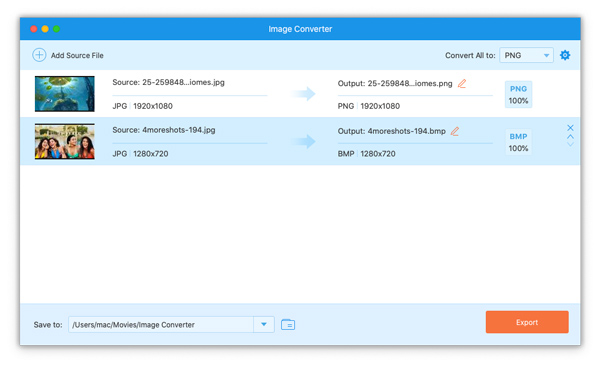The width and height of the screenshot is (600, 367).
Task: Click Output: 25-259848...iomes.png text
Action: (x=395, y=83)
